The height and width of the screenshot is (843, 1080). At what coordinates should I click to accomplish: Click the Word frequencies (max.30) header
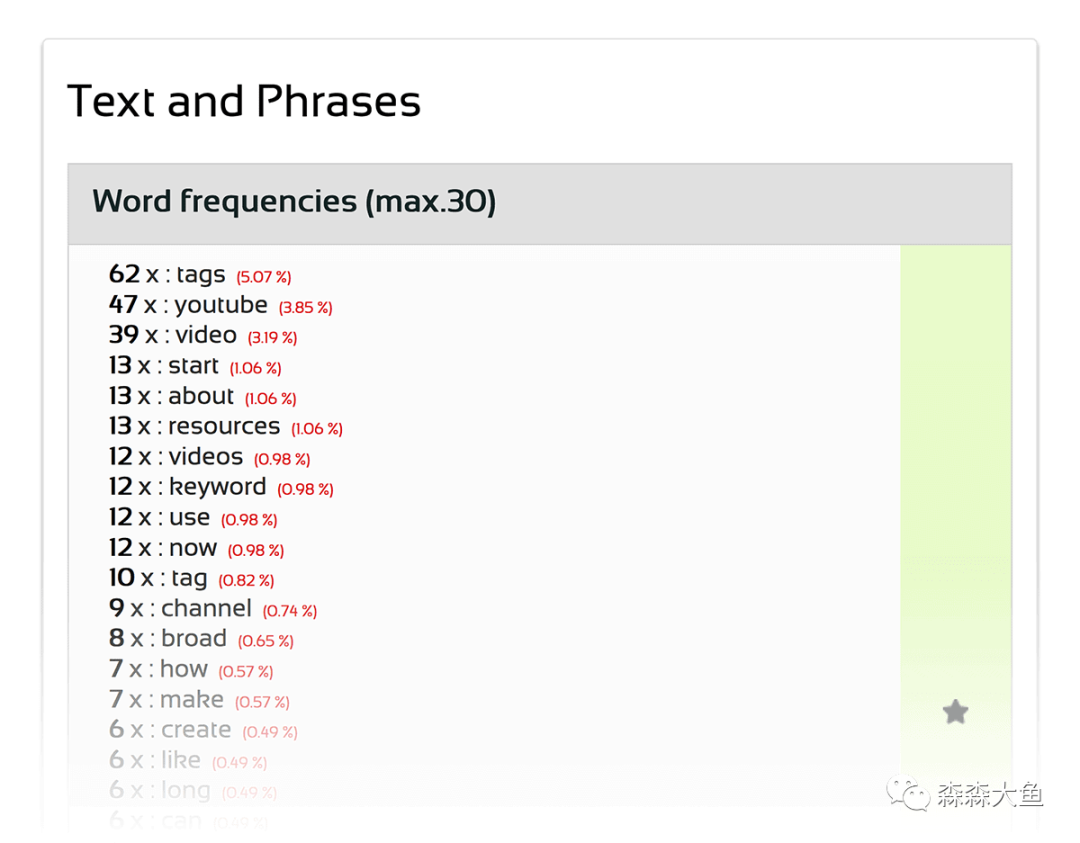pyautogui.click(x=294, y=202)
